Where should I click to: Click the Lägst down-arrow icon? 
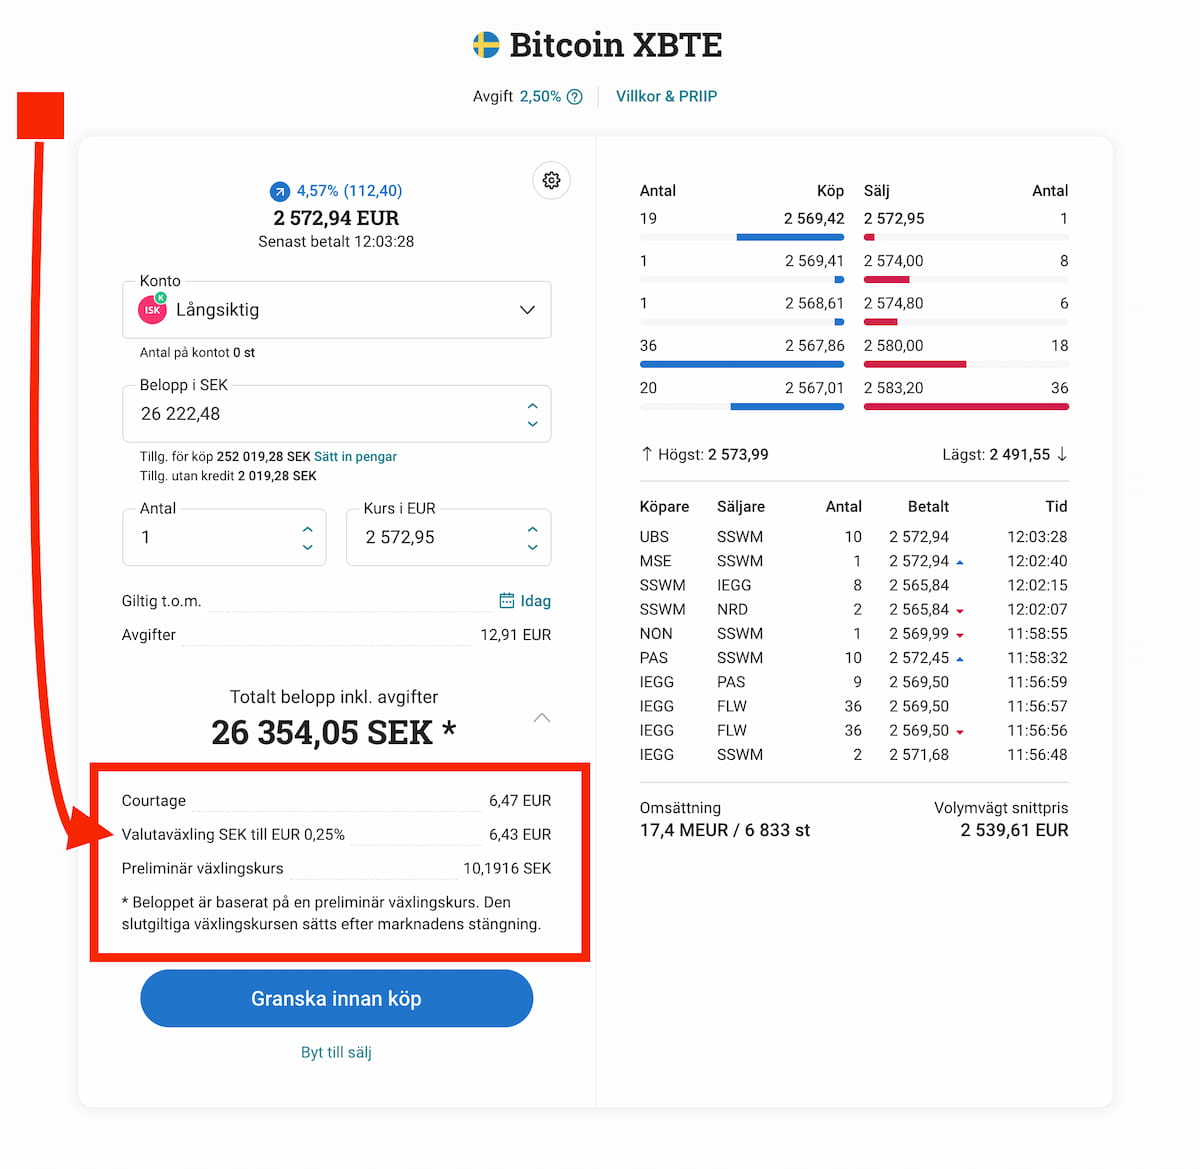1062,454
